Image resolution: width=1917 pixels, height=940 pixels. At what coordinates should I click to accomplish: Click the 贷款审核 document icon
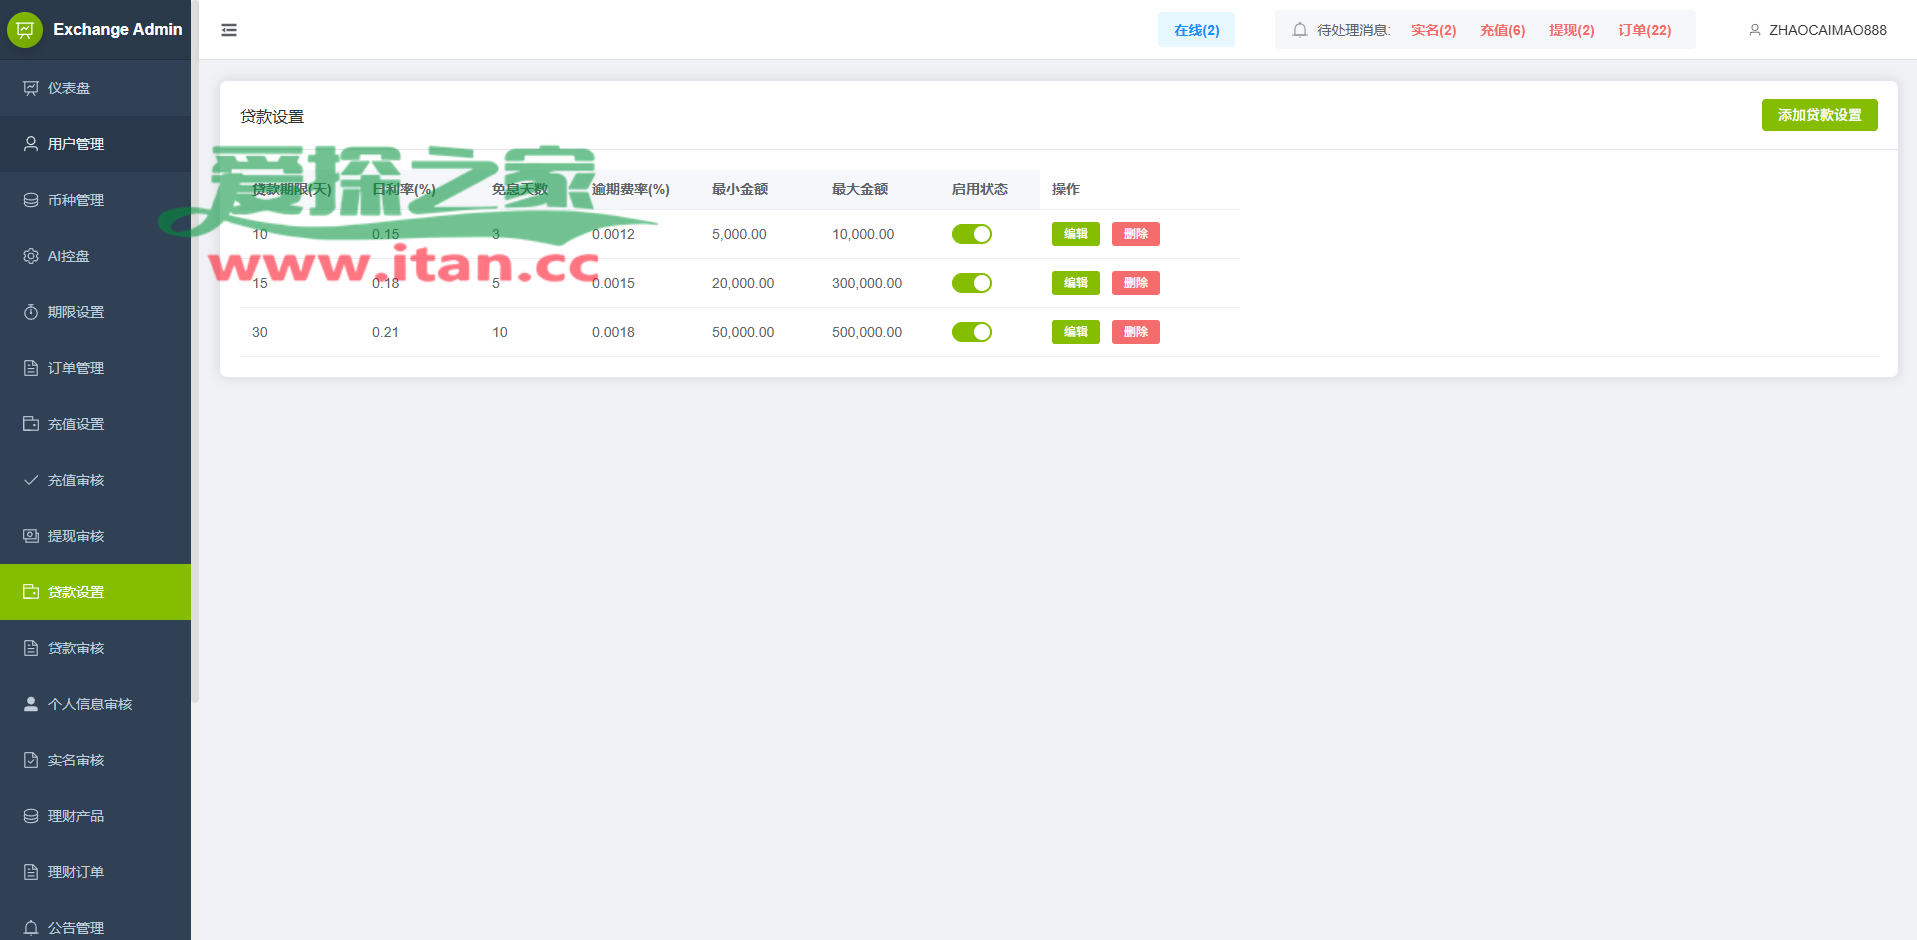31,648
